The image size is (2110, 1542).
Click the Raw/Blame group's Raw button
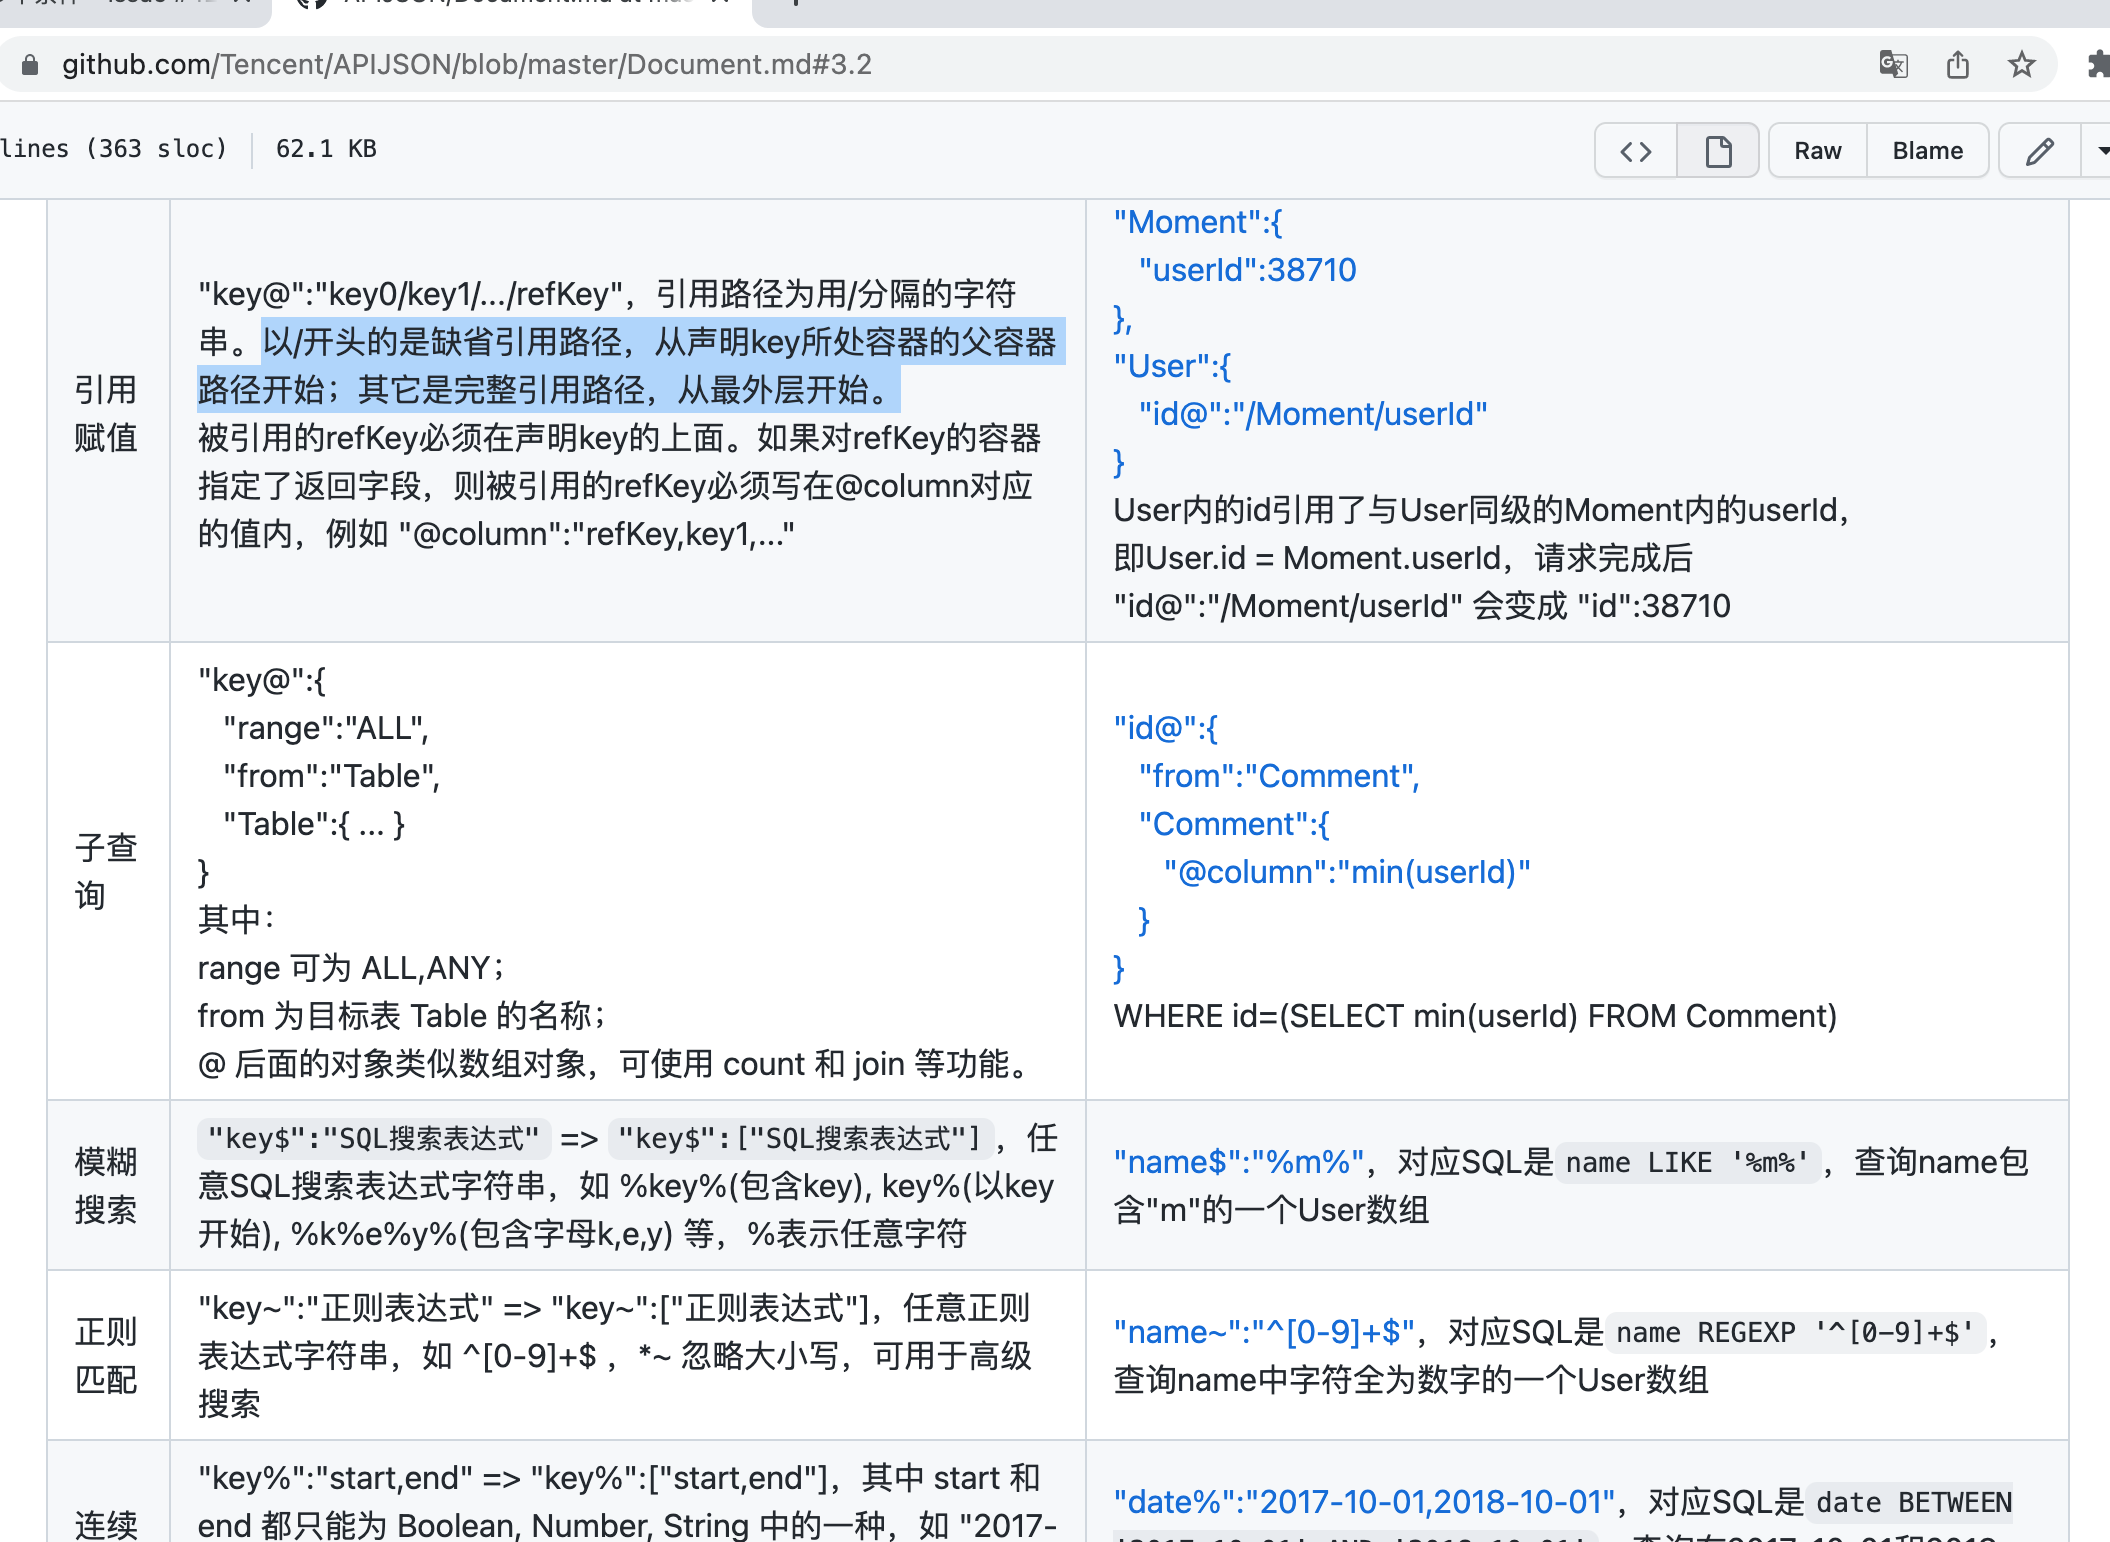tap(1817, 150)
